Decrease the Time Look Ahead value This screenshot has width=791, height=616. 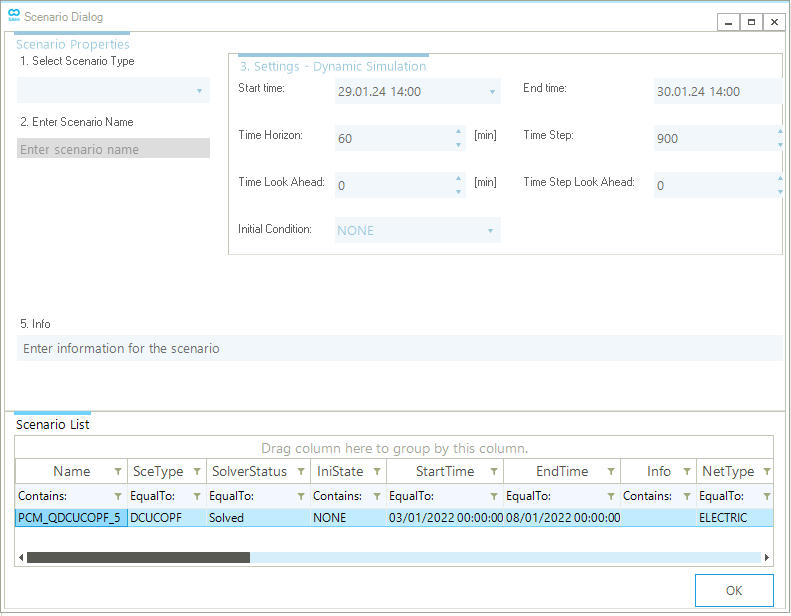458,191
